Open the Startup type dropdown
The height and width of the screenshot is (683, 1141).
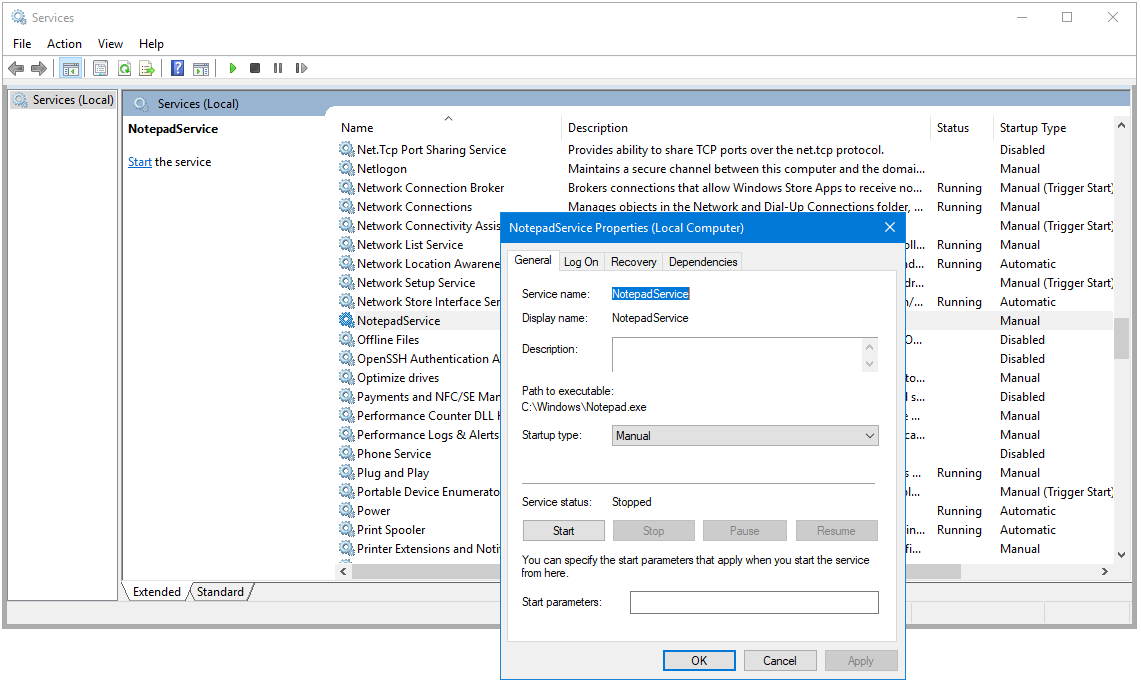[x=745, y=436]
